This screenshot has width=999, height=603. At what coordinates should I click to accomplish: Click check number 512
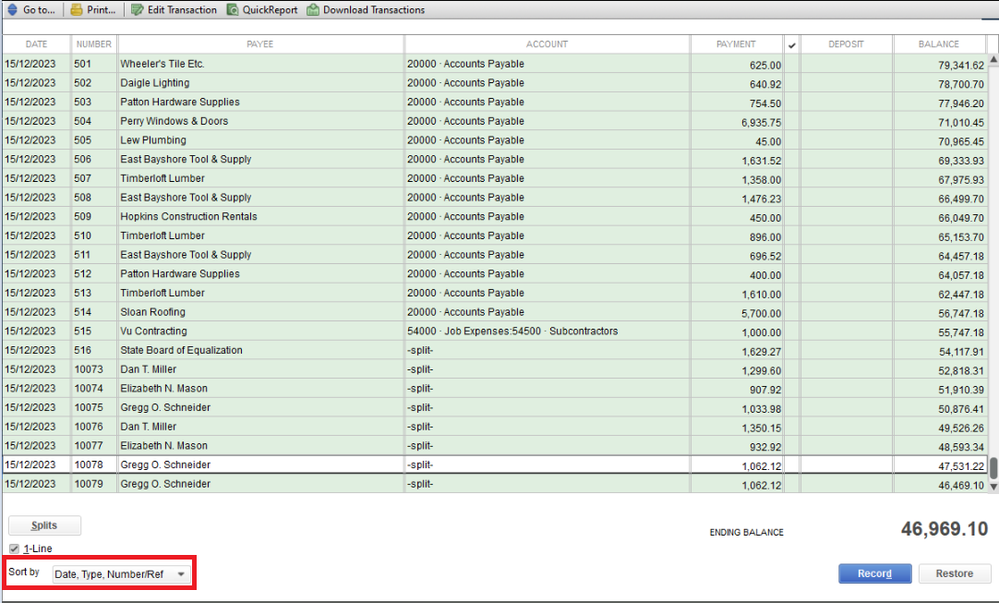(83, 274)
